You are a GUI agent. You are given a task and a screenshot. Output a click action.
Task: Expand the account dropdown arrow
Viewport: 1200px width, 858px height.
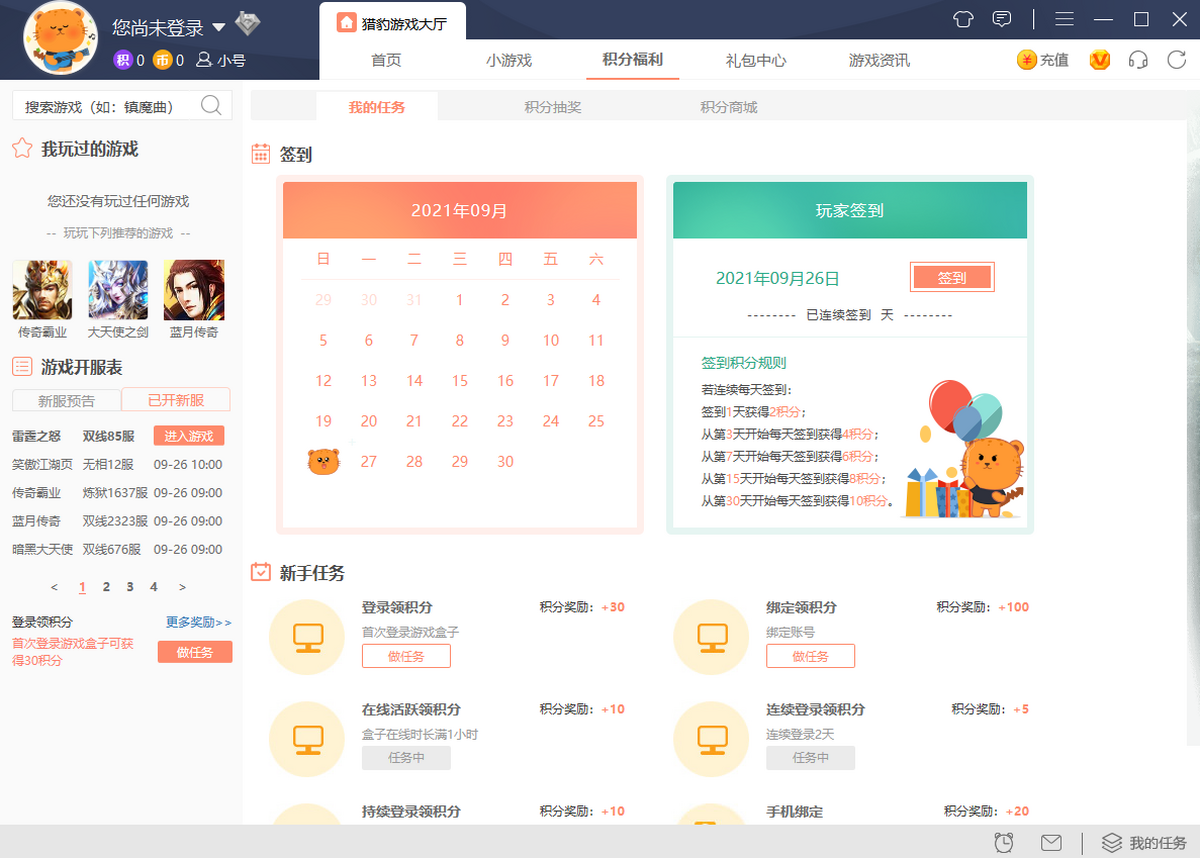(x=218, y=28)
